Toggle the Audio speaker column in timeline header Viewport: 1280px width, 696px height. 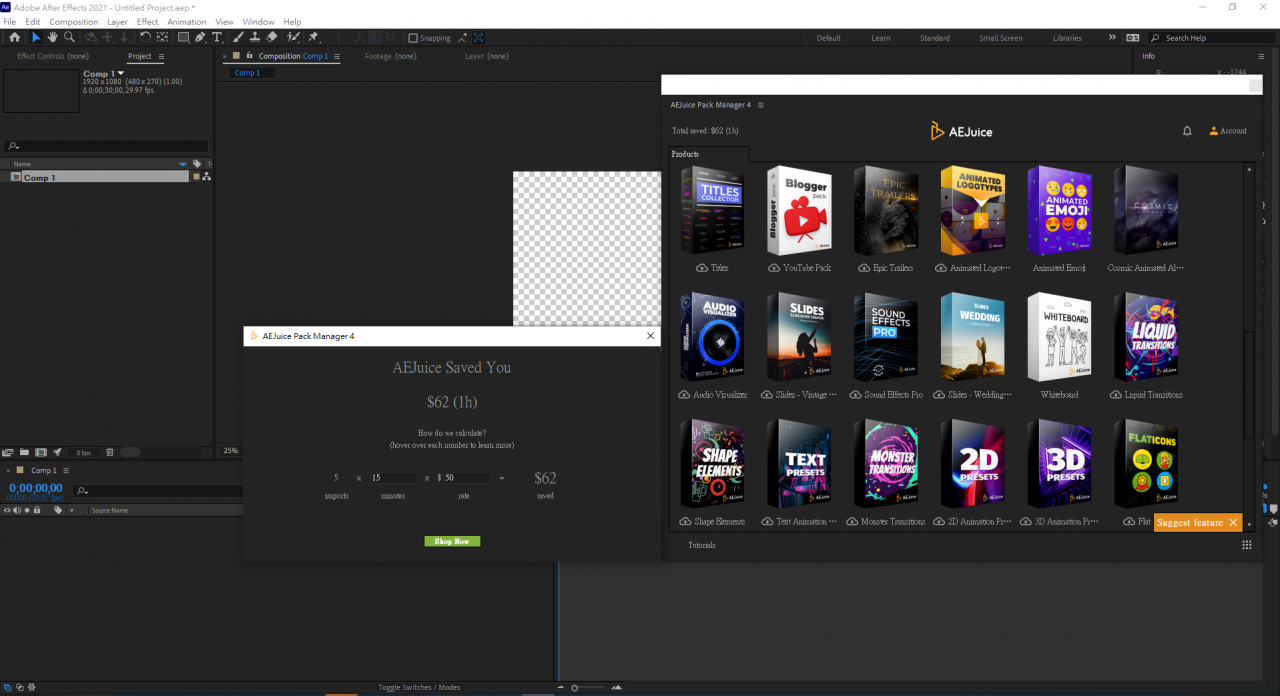tap(17, 510)
